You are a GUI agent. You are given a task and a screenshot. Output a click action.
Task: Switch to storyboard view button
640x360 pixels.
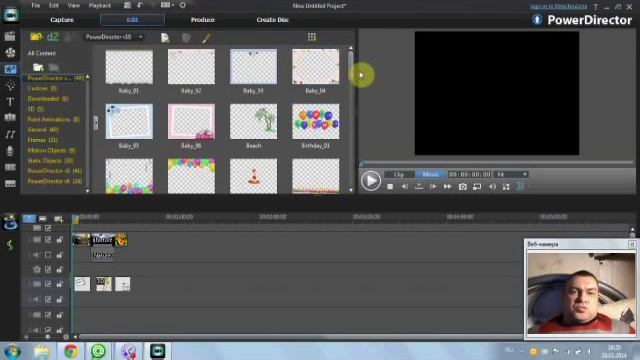[x=43, y=219]
